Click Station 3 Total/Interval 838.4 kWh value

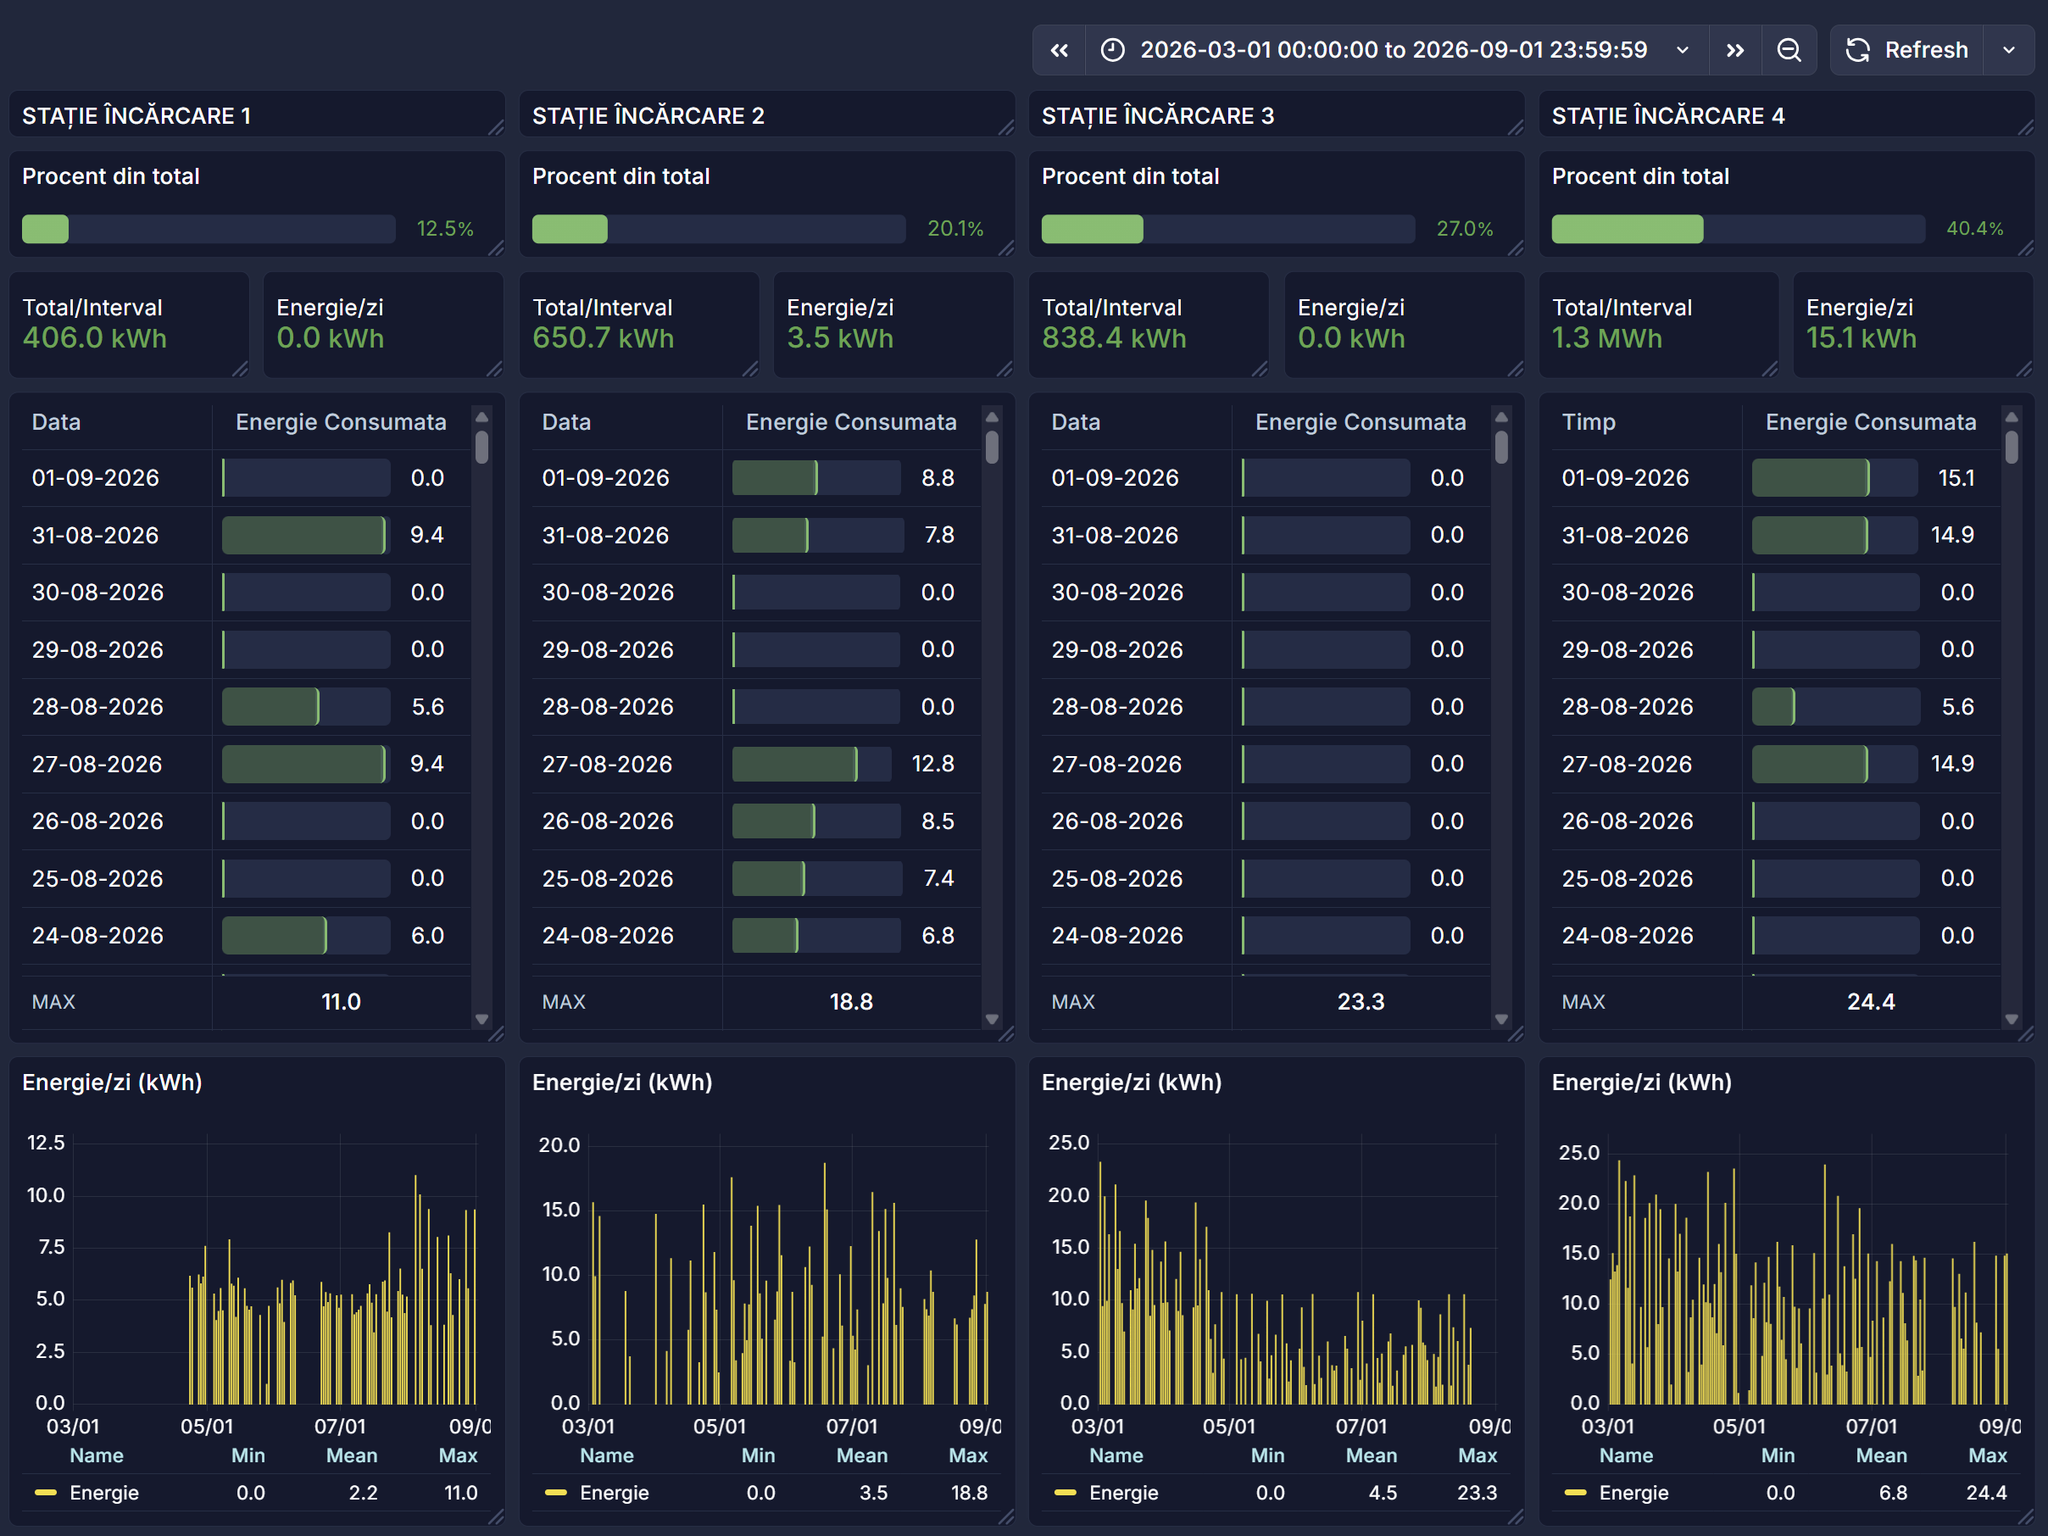(1114, 338)
